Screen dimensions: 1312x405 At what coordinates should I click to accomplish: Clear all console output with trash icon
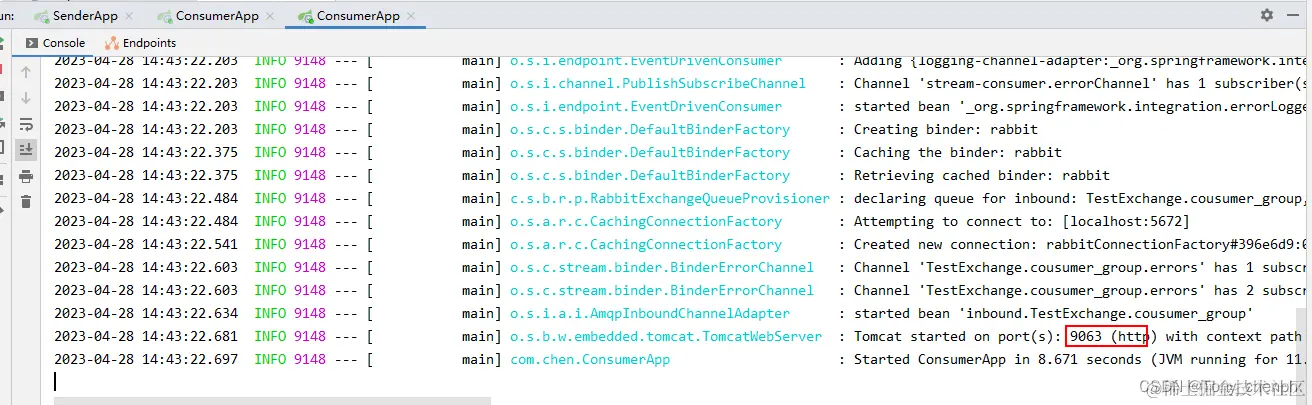pos(26,202)
